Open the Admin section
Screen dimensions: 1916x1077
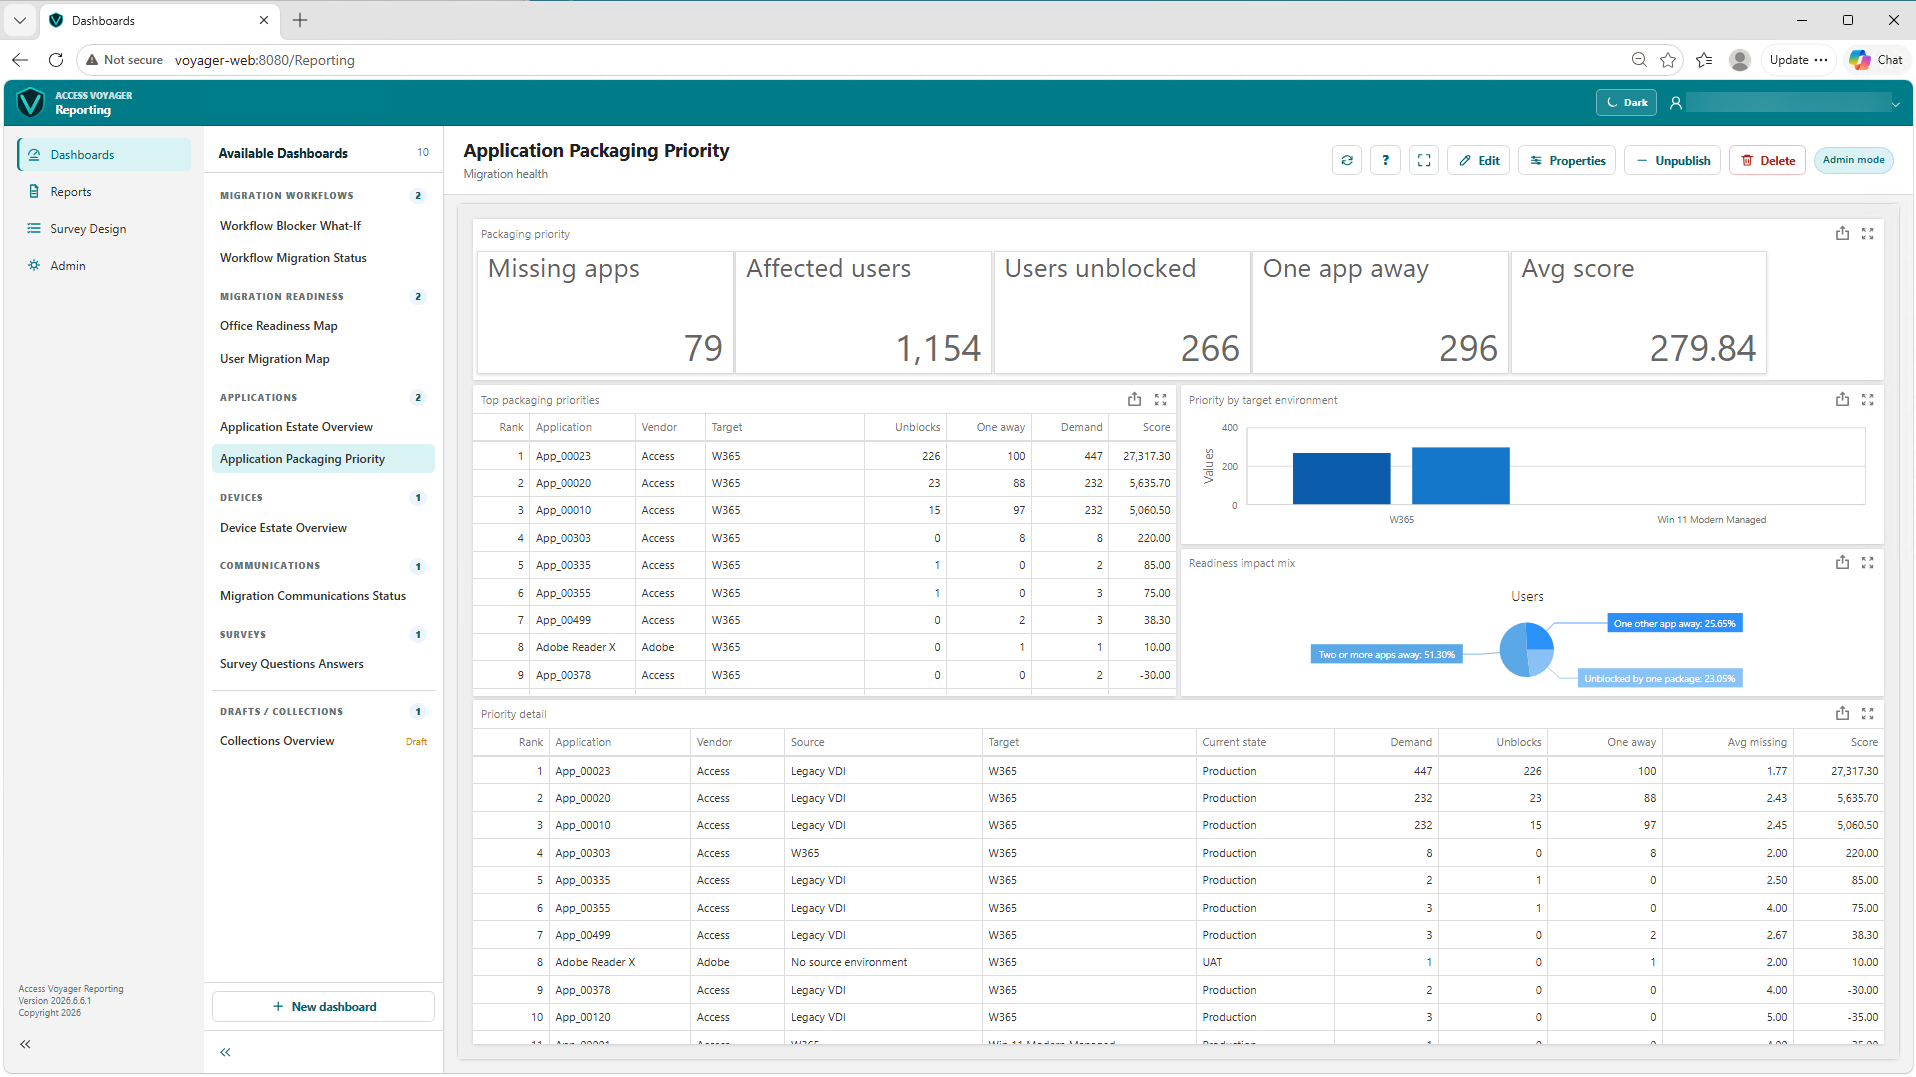[x=104, y=266]
